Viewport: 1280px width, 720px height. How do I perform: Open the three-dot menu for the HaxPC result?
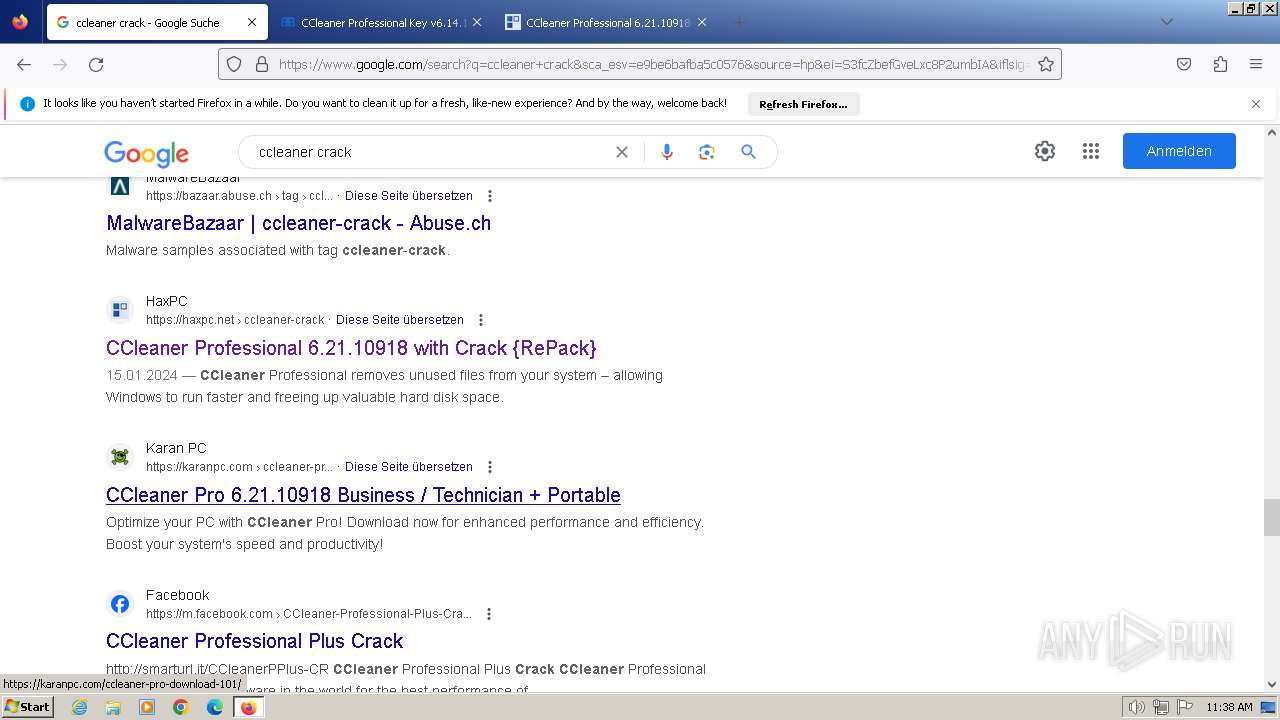481,320
